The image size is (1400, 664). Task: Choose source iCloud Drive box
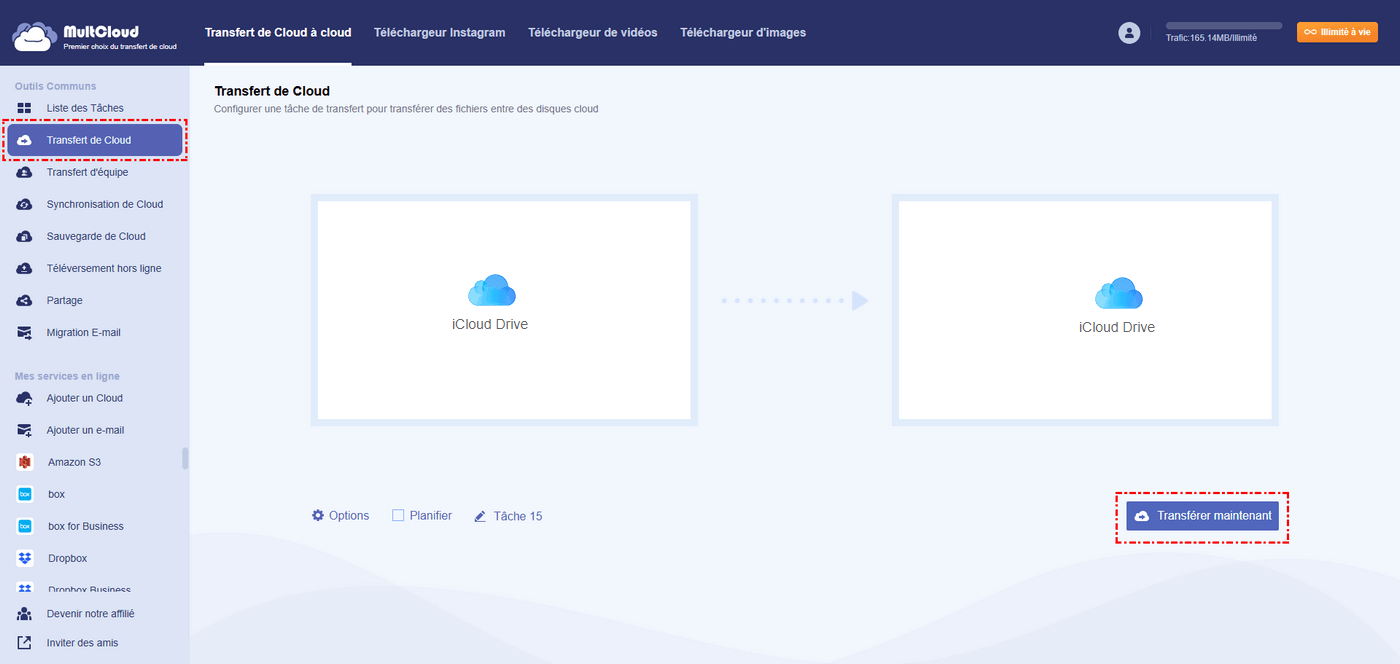(504, 310)
